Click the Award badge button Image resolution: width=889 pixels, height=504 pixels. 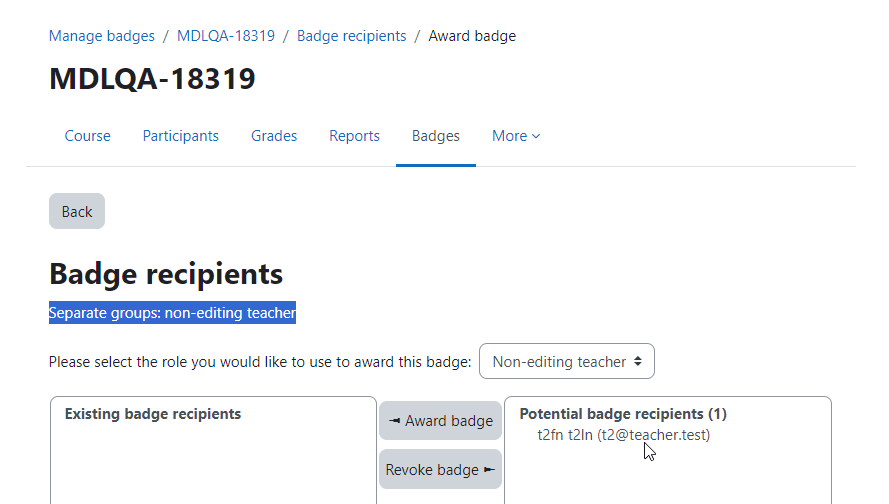coord(441,421)
